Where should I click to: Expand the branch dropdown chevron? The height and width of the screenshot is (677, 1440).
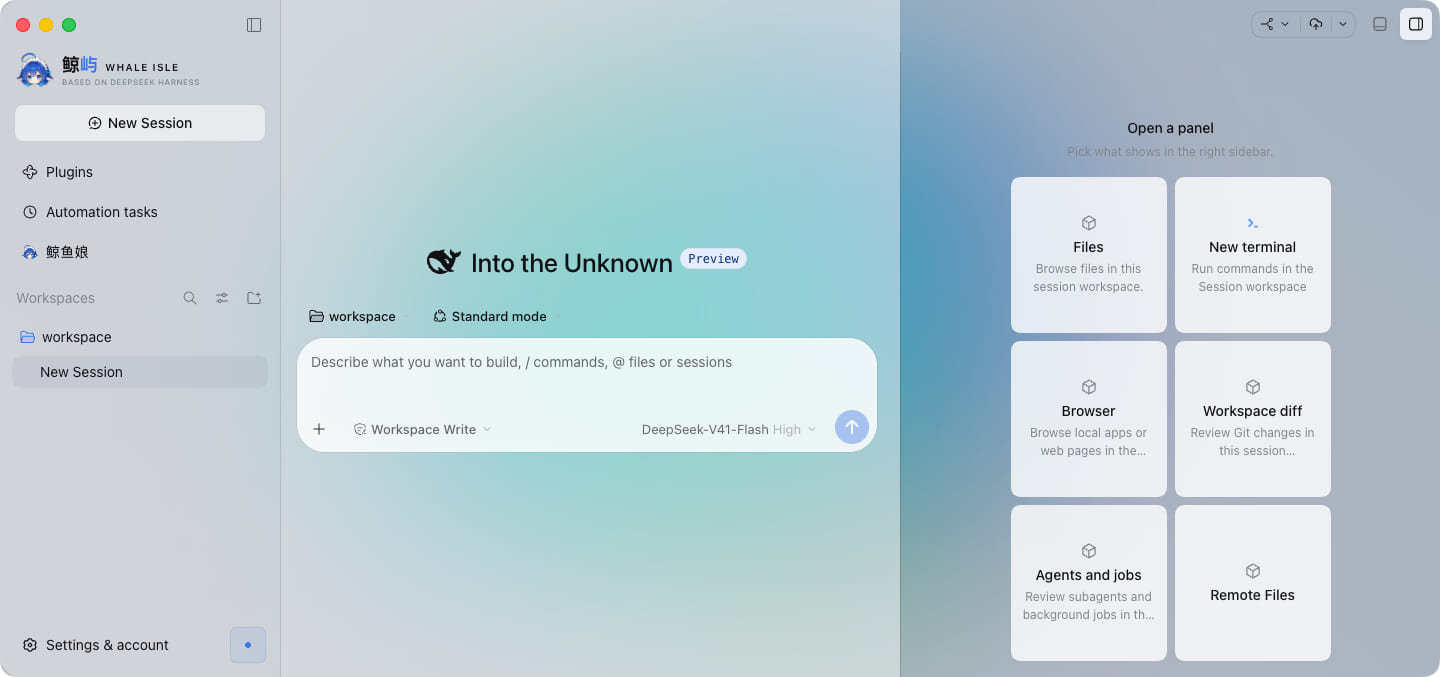[1285, 24]
